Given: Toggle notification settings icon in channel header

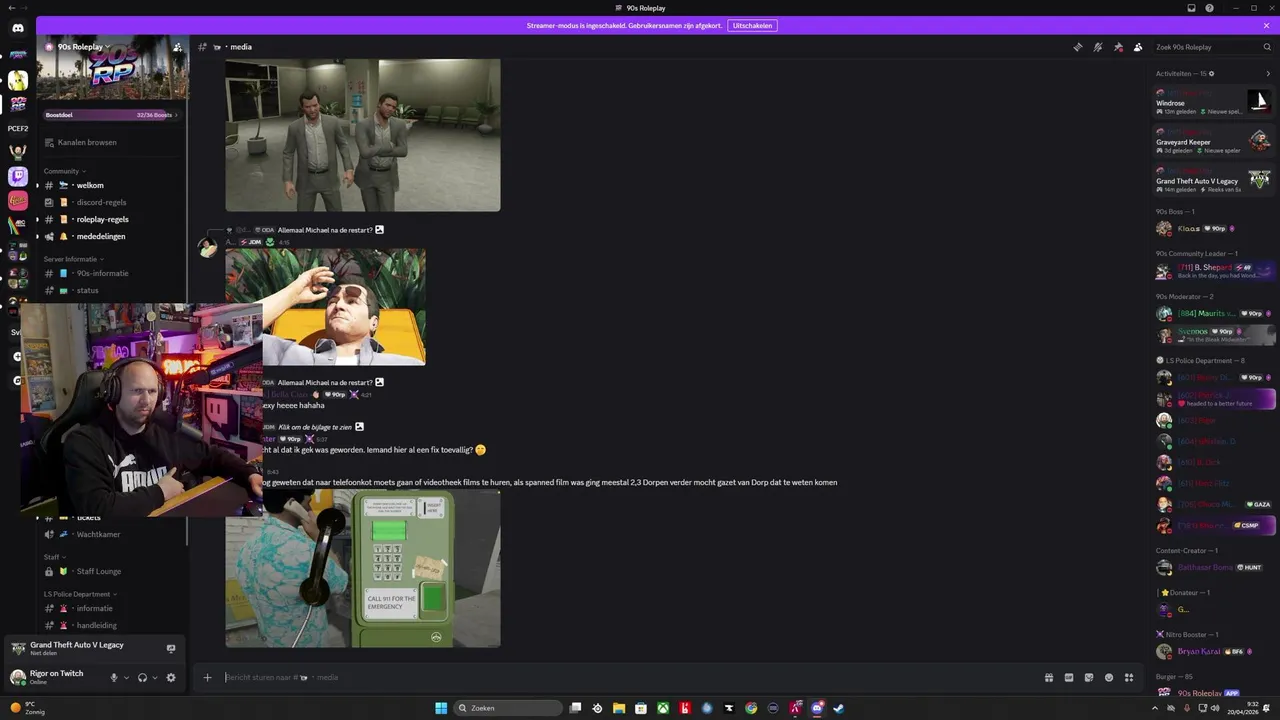Looking at the screenshot, I should coord(1098,47).
